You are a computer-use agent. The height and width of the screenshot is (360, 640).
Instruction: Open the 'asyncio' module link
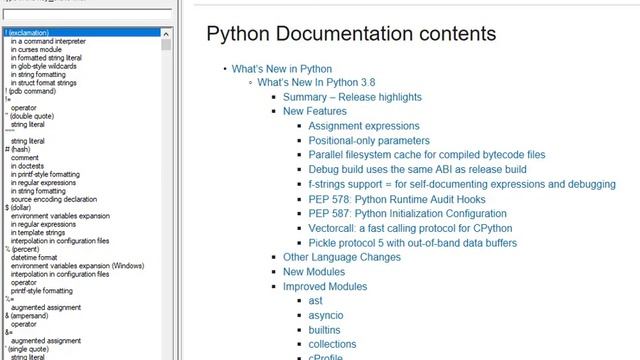coord(326,316)
